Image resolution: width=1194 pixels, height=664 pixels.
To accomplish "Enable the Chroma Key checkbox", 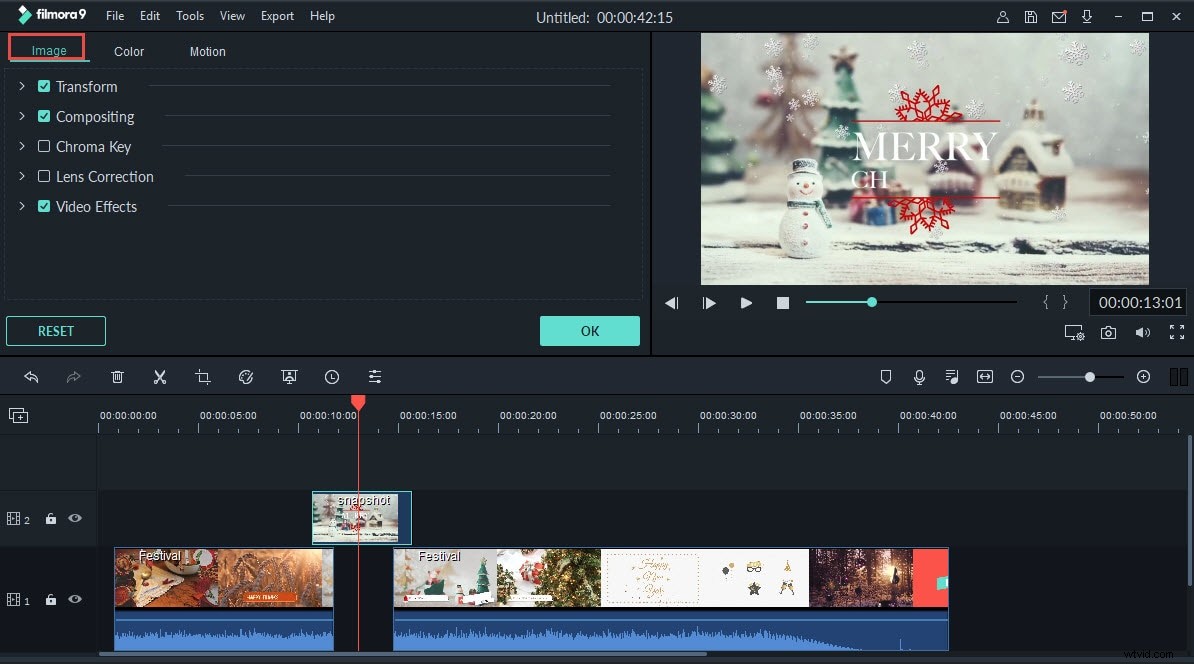I will (x=43, y=146).
